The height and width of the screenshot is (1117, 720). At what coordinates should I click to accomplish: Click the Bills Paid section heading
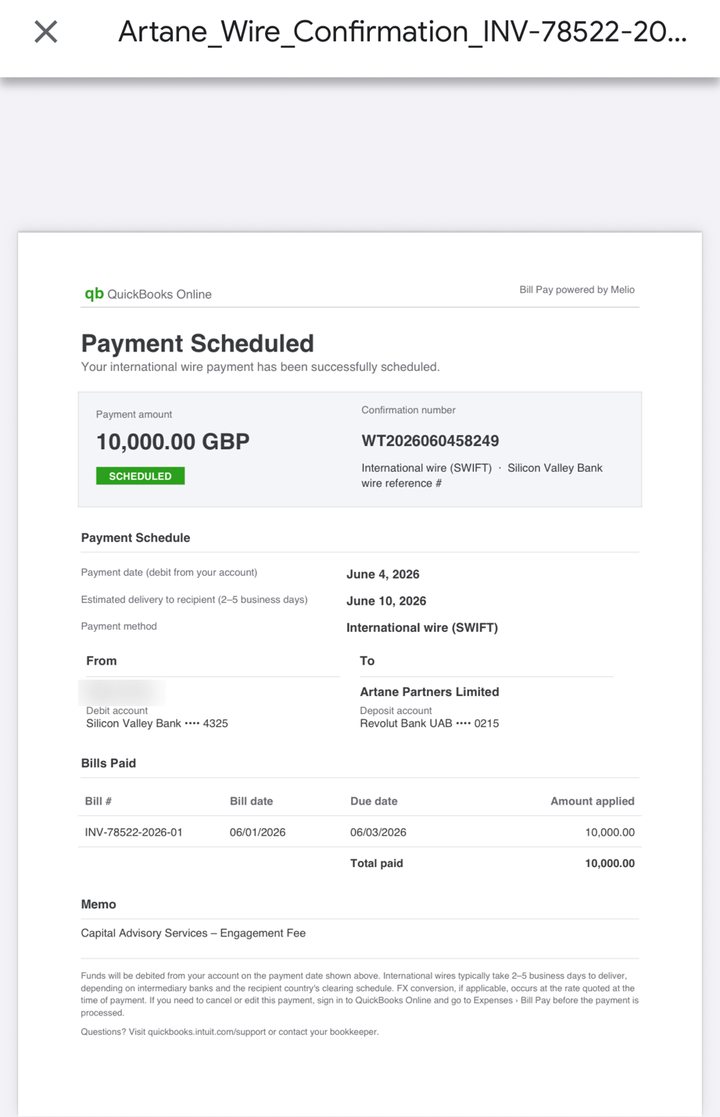pyautogui.click(x=108, y=764)
